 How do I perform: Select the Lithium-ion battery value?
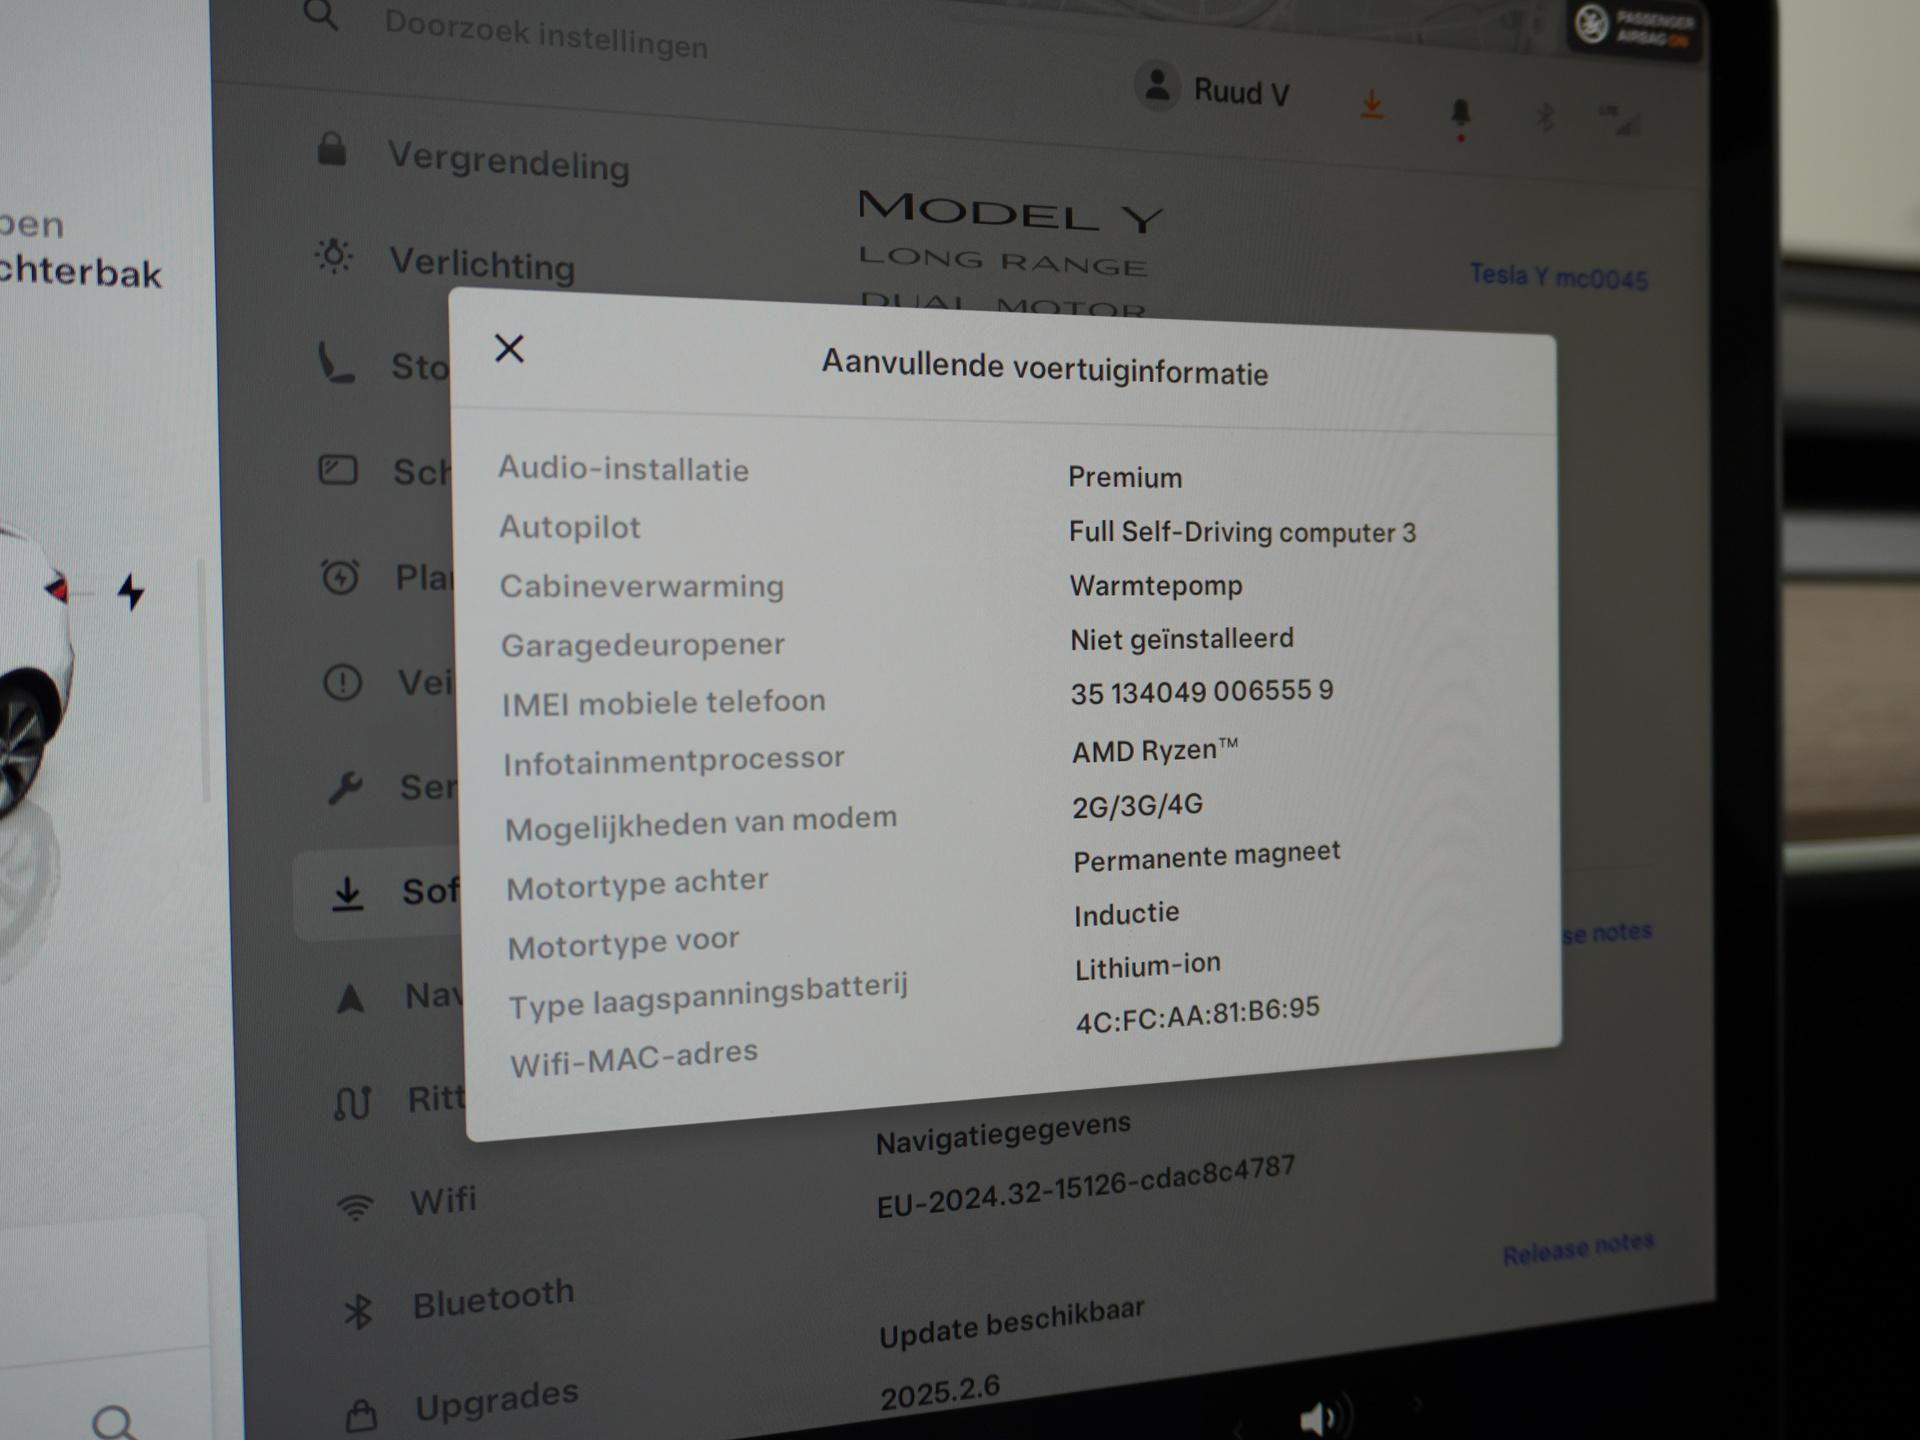point(1148,967)
